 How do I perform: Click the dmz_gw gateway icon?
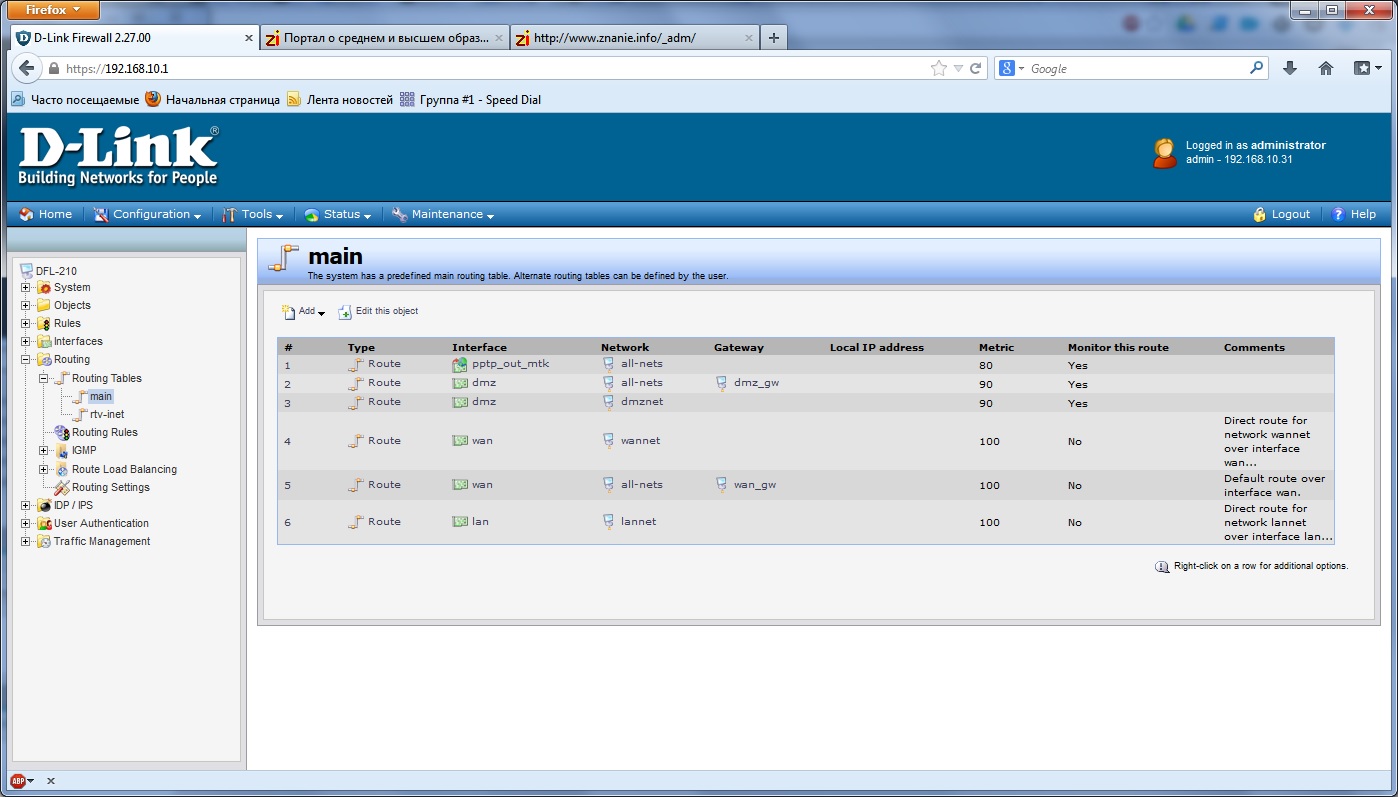click(x=722, y=383)
